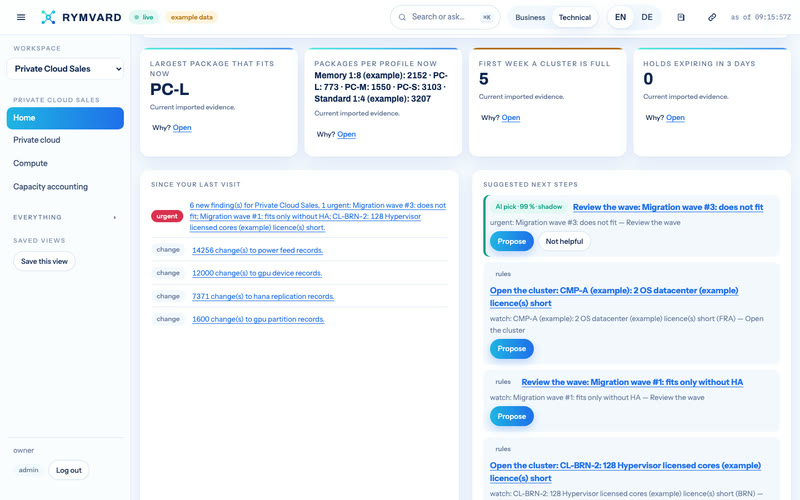Viewport: 800px width, 500px height.
Task: Click Save this view button
Action: pos(44,261)
